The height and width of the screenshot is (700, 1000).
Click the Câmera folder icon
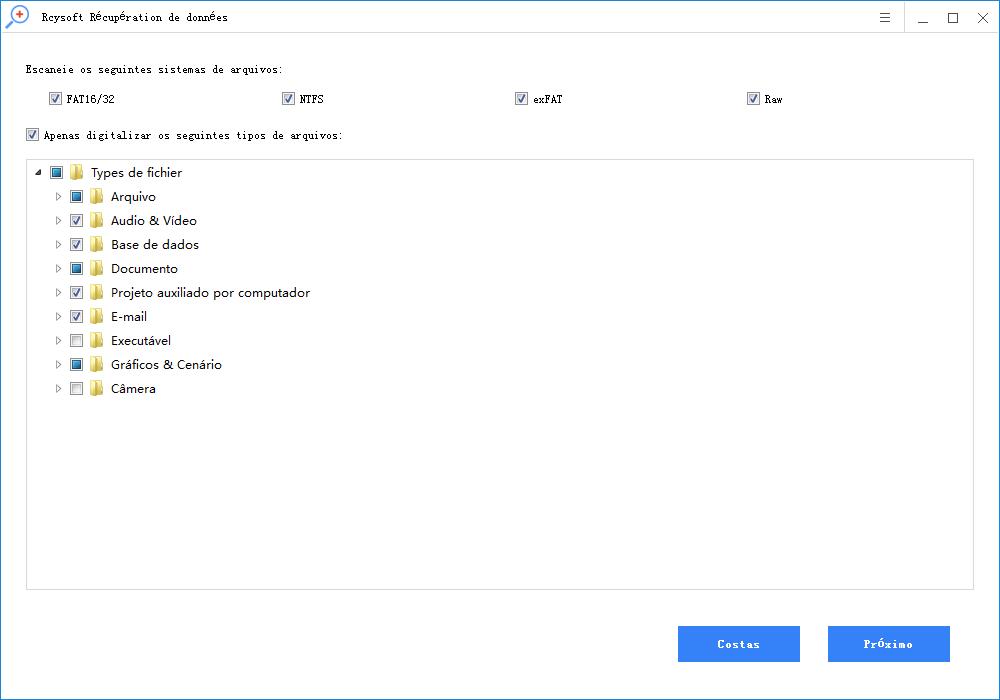96,388
